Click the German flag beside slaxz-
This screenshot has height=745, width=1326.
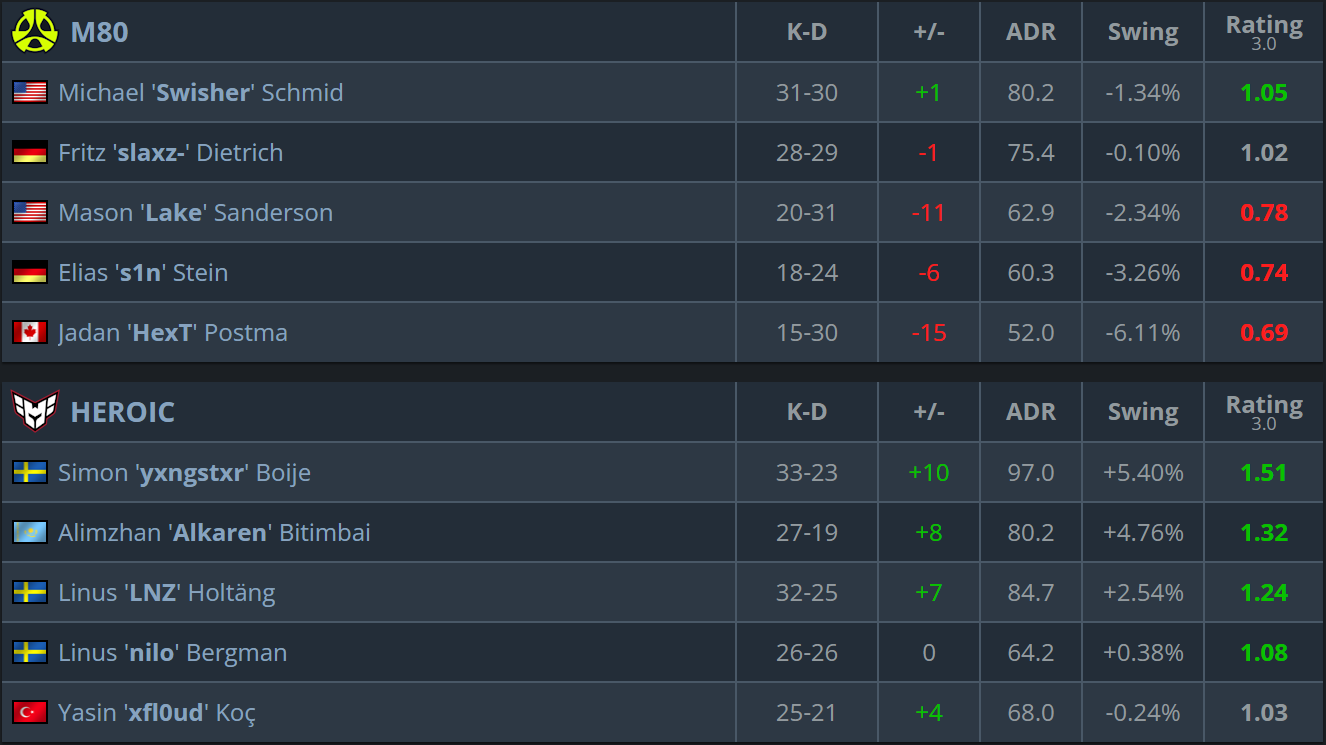[30, 152]
